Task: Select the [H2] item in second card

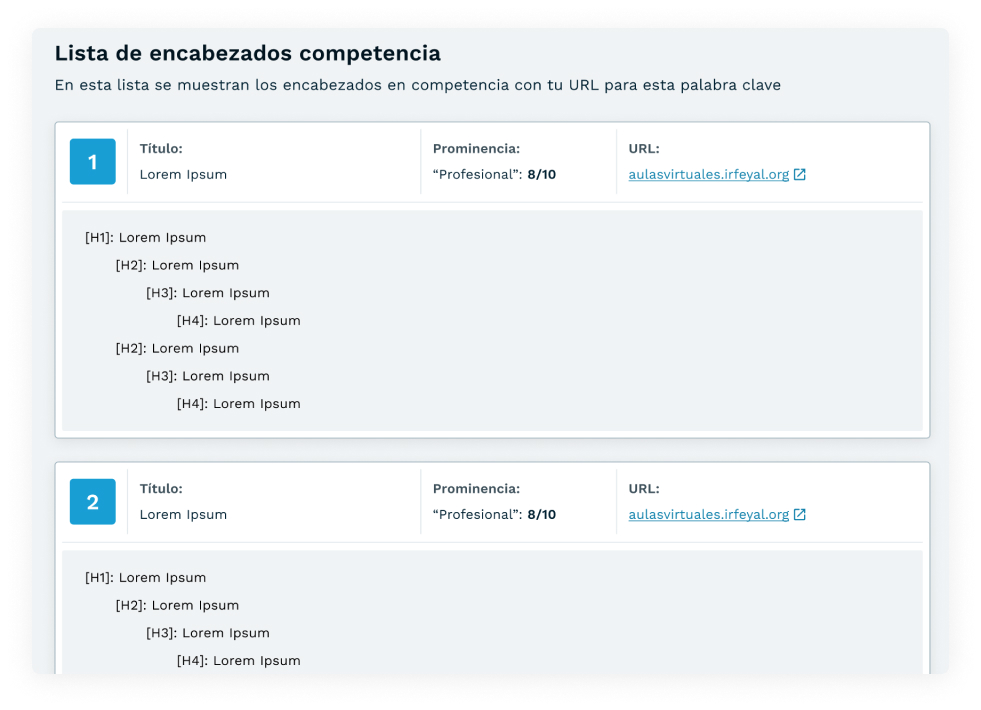Action: click(x=177, y=606)
